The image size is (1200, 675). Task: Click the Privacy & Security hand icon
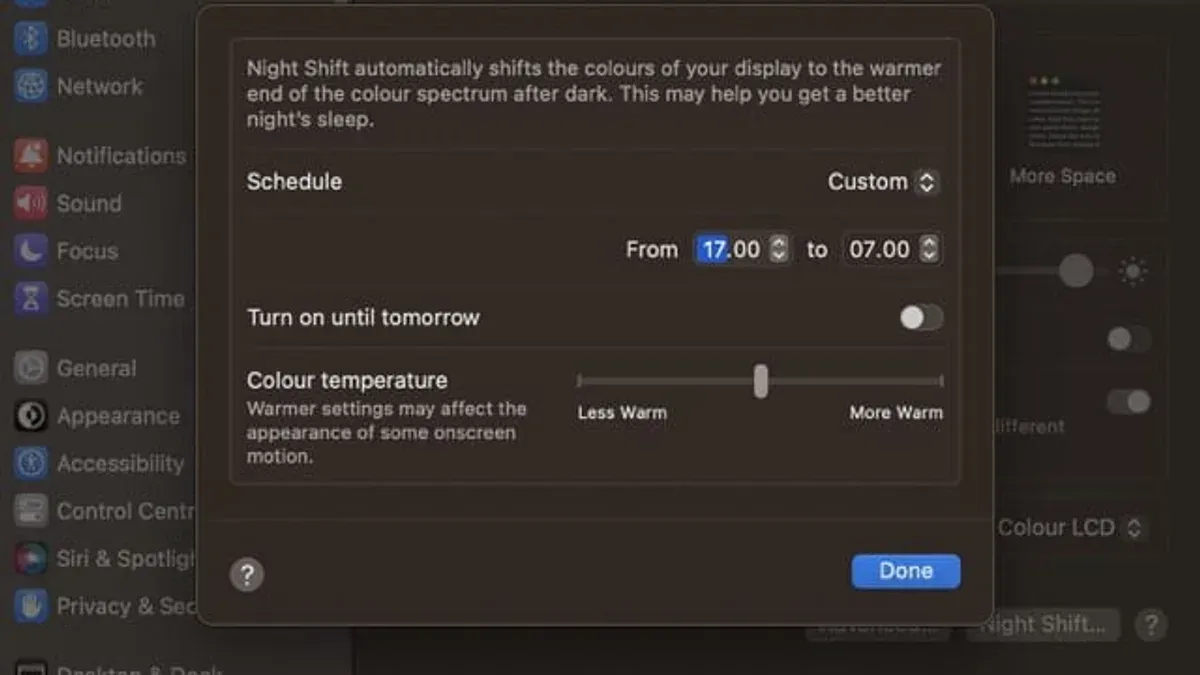click(31, 606)
